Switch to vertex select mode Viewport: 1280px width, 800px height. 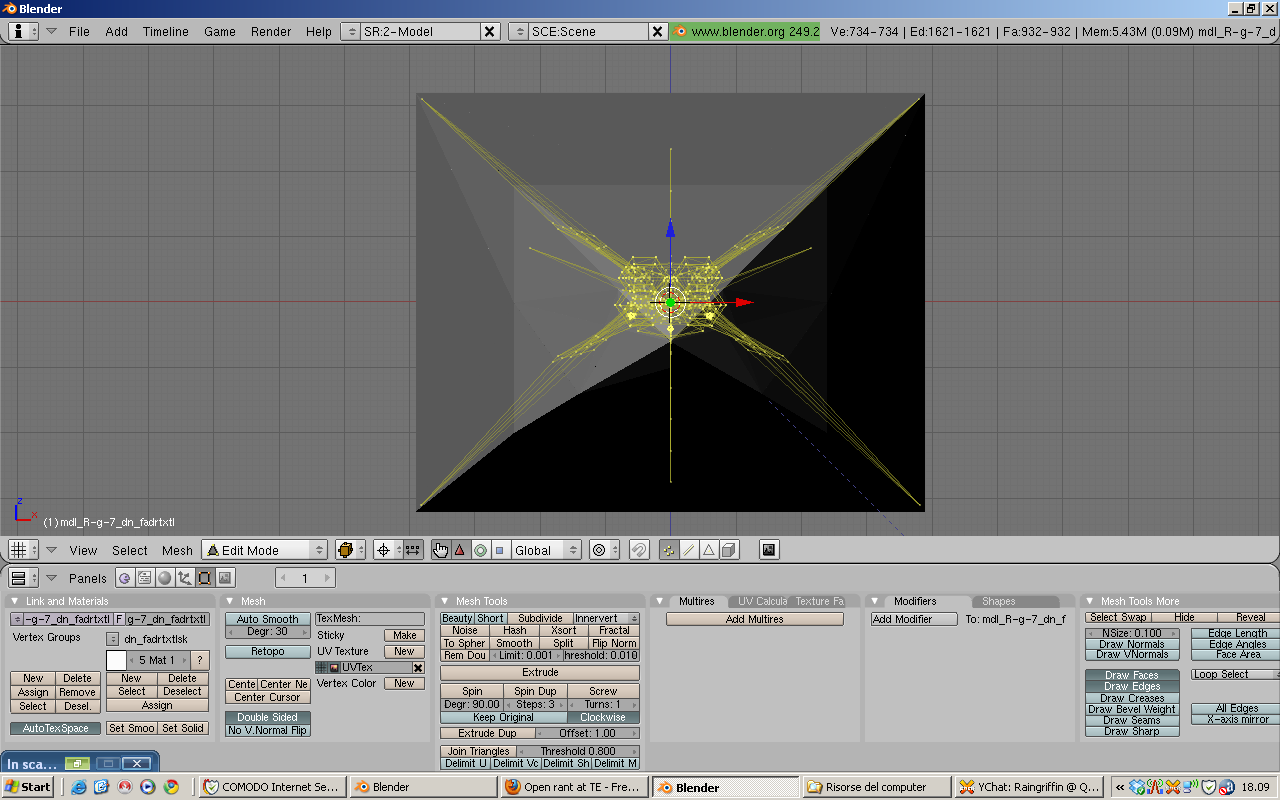click(x=669, y=550)
